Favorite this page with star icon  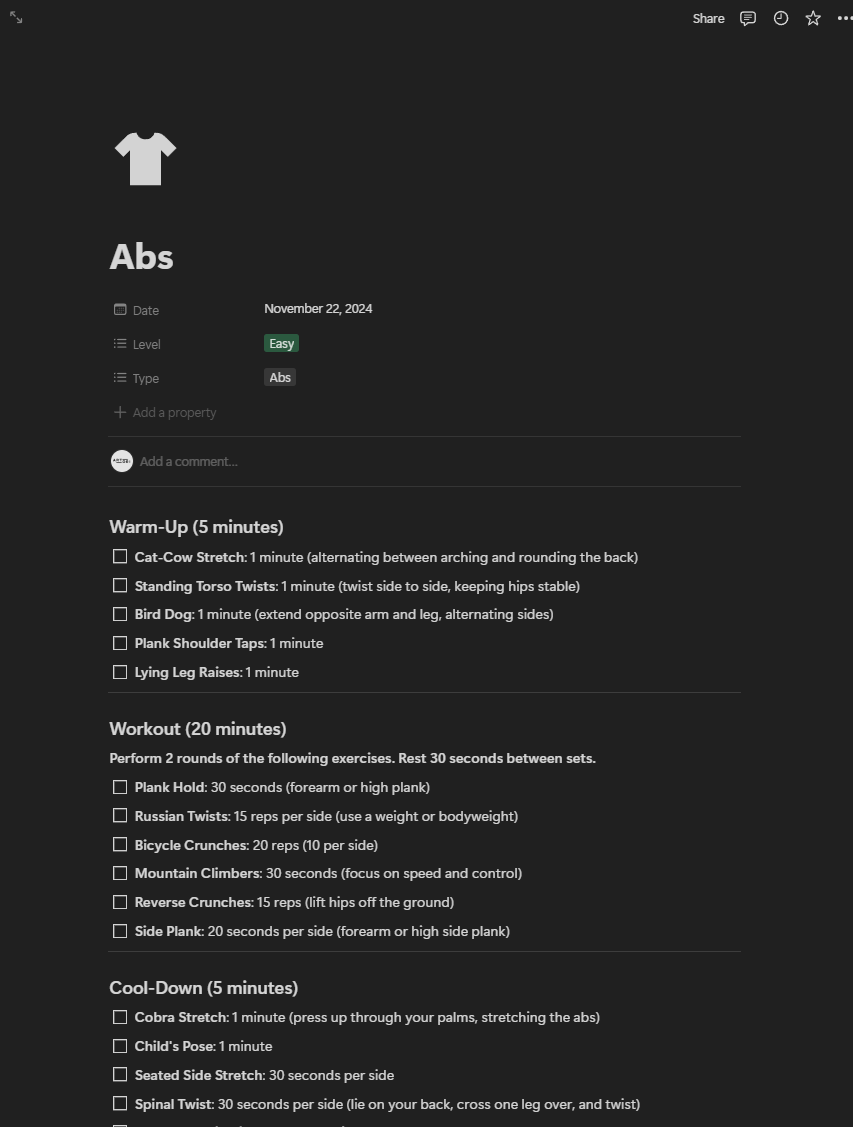813,18
